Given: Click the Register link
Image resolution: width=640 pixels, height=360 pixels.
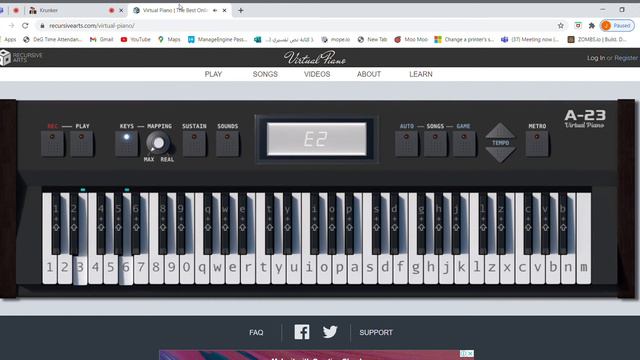Looking at the screenshot, I should pyautogui.click(x=626, y=58).
